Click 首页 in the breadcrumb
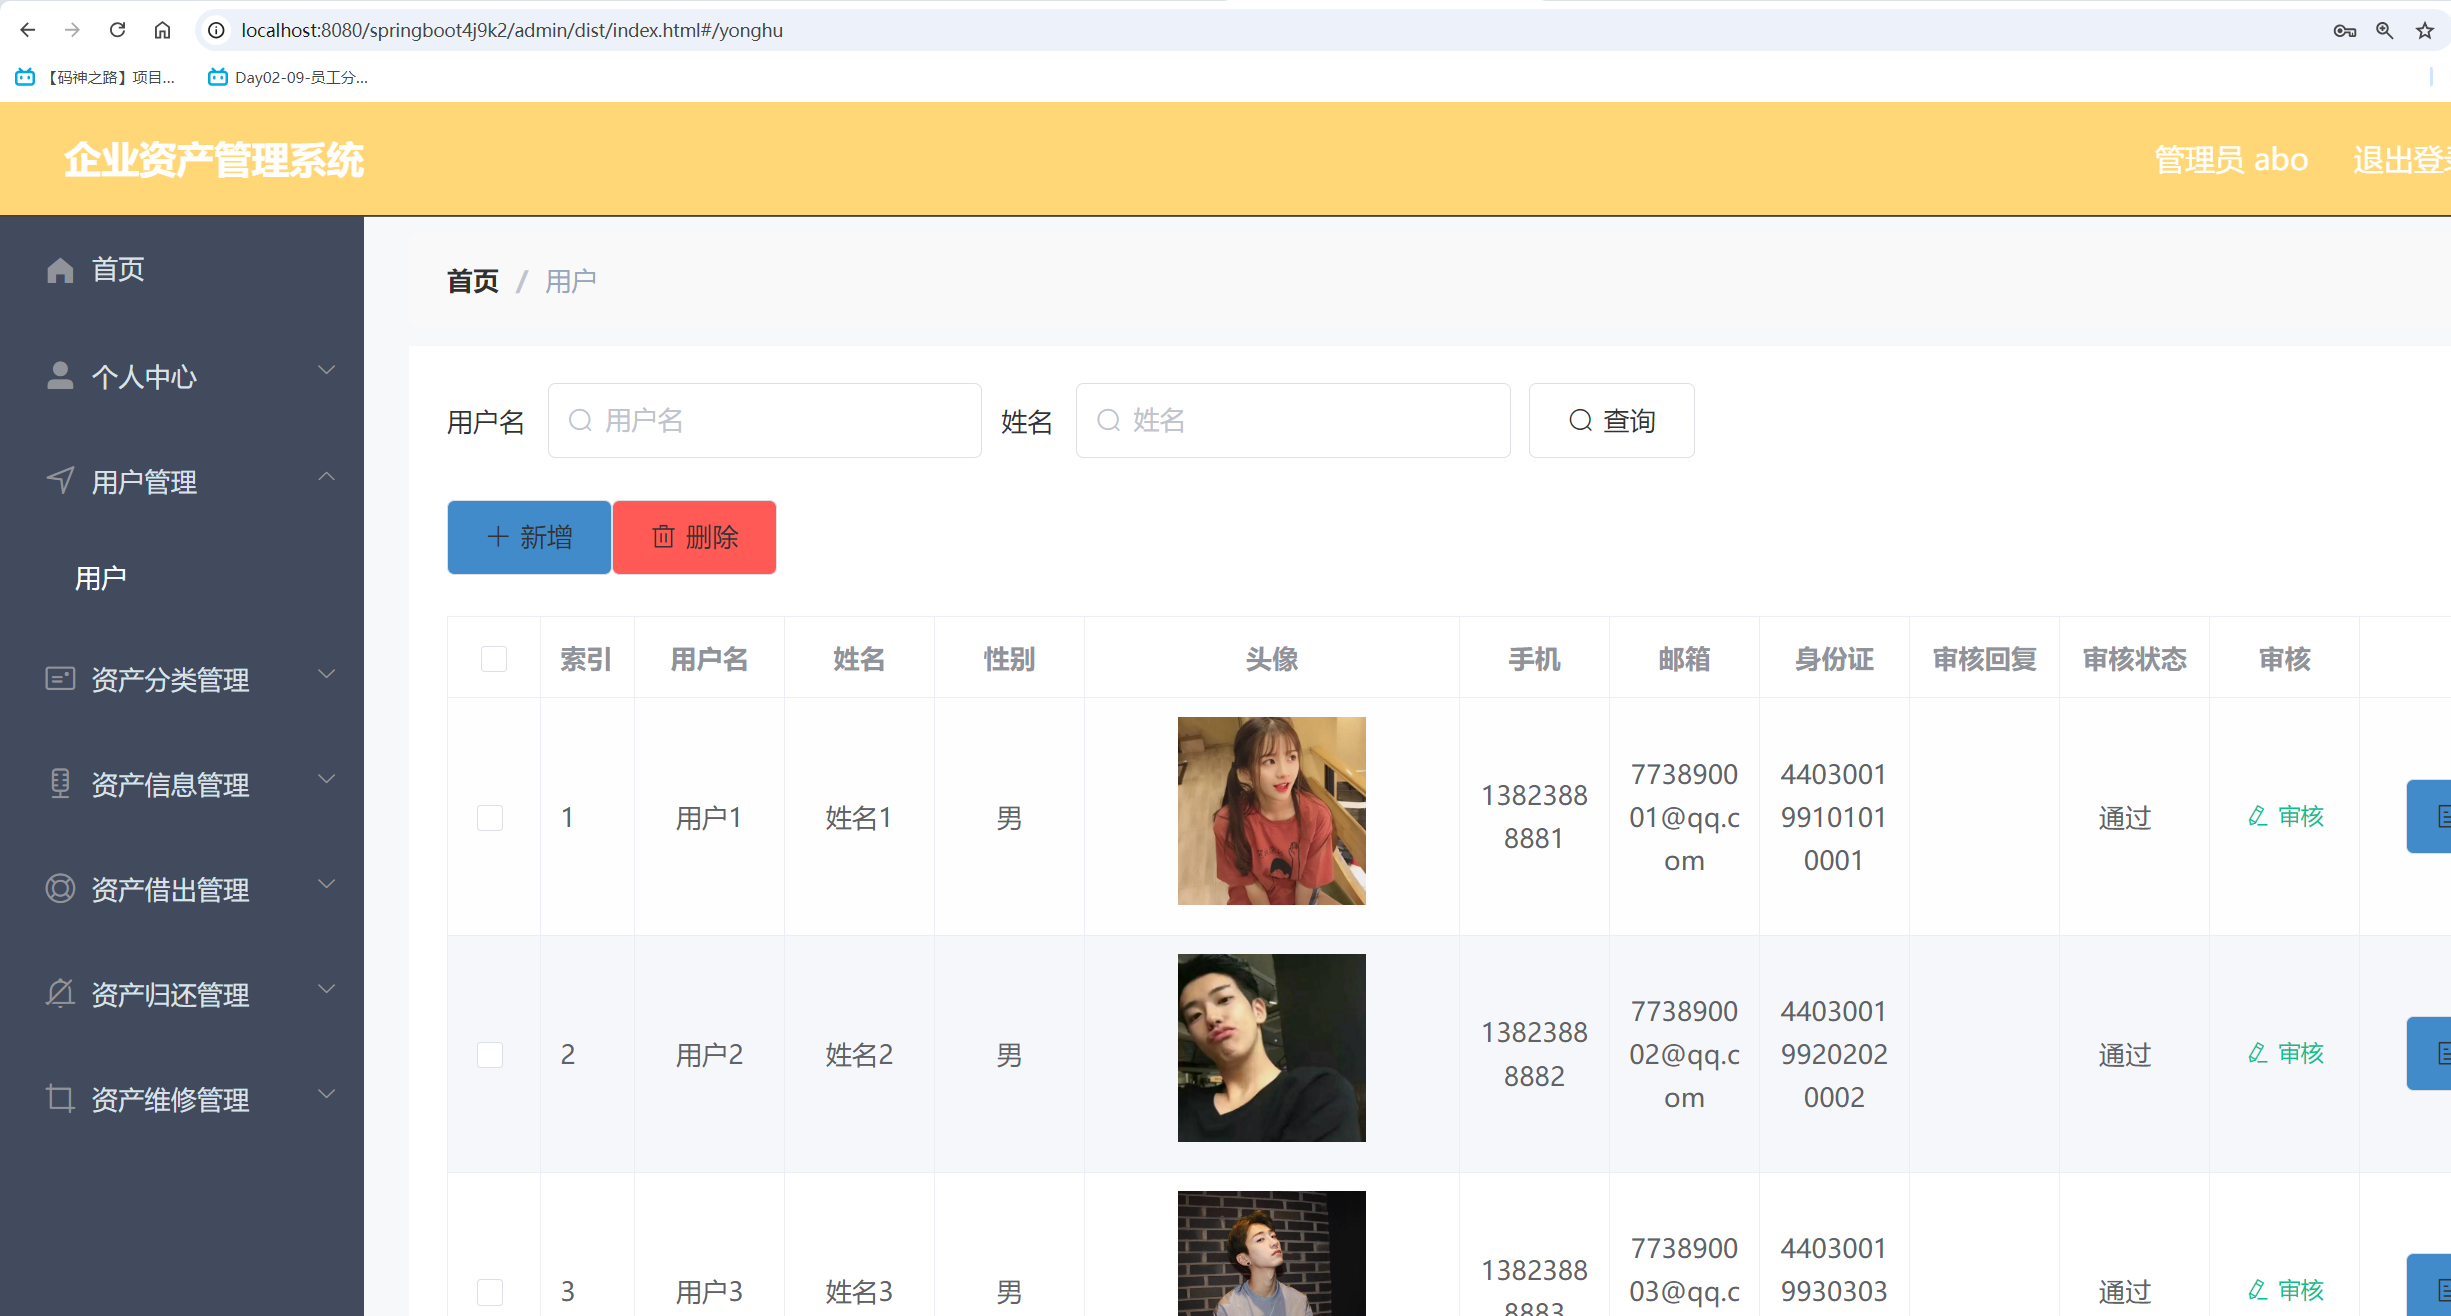 (472, 280)
